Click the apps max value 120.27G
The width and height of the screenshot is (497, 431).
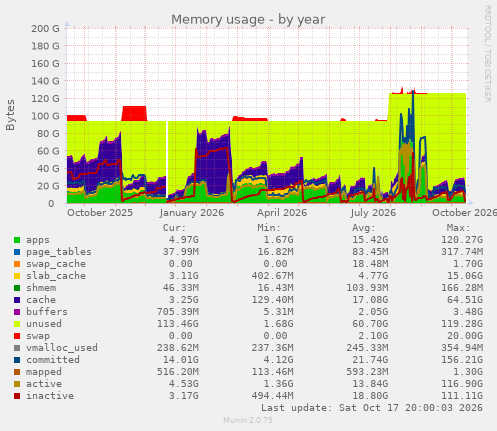pyautogui.click(x=462, y=240)
